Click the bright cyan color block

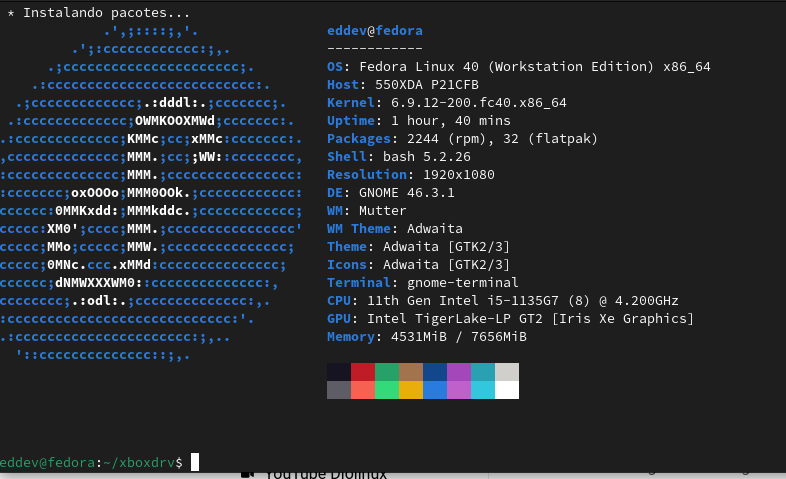point(483,390)
